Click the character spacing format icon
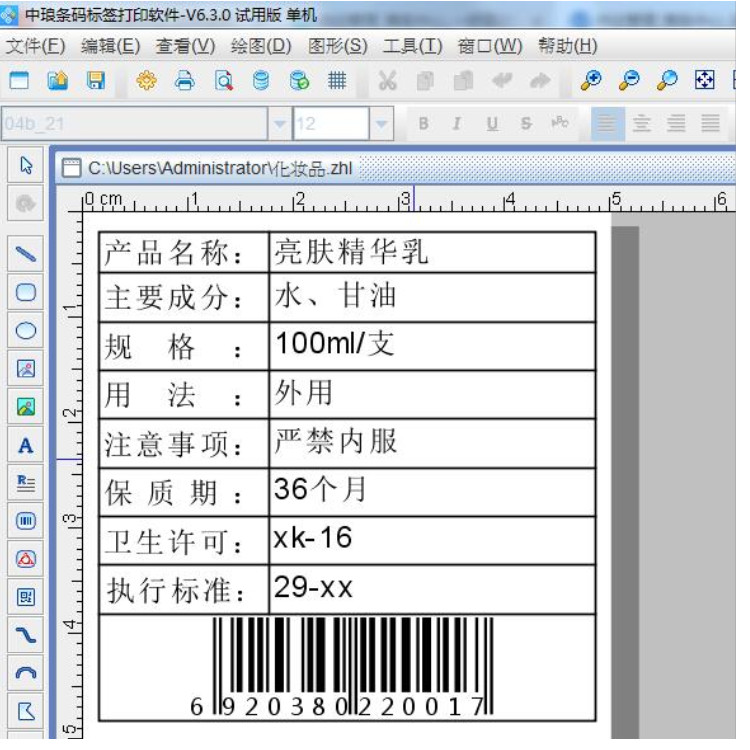This screenshot has width=750, height=750. click(x=560, y=123)
